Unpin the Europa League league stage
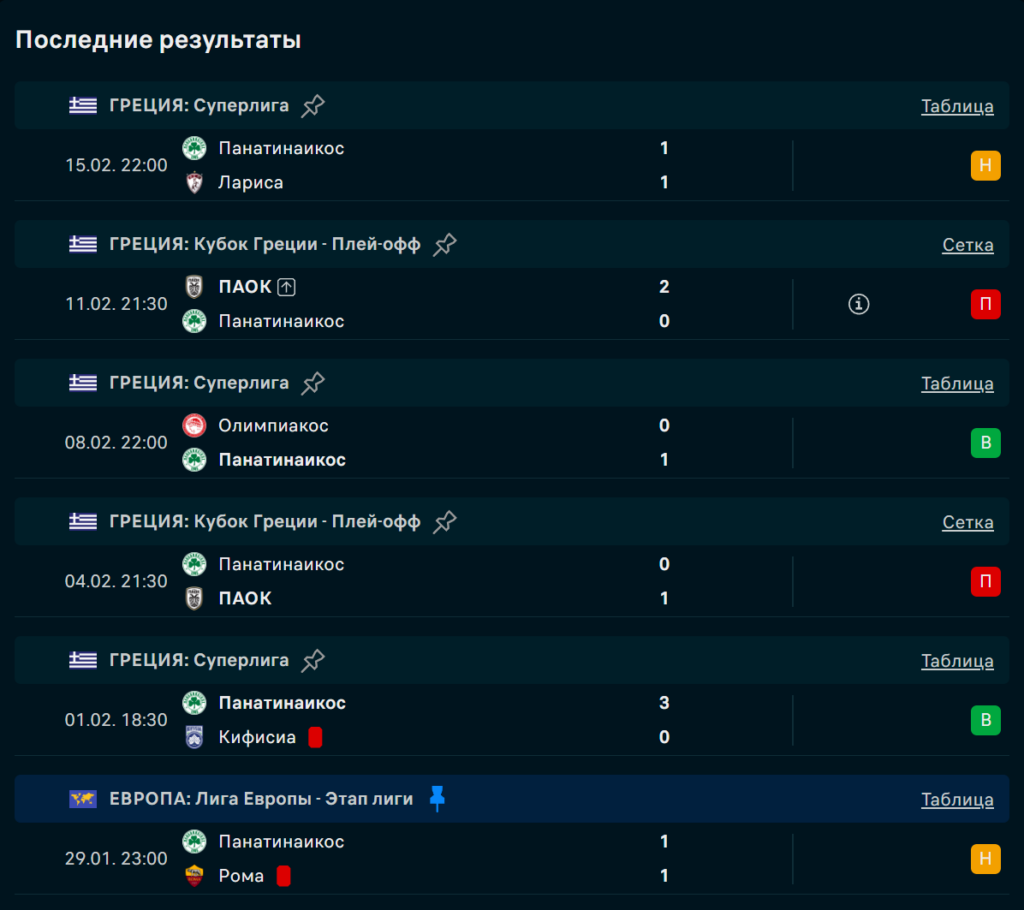1024x910 pixels. pos(436,799)
